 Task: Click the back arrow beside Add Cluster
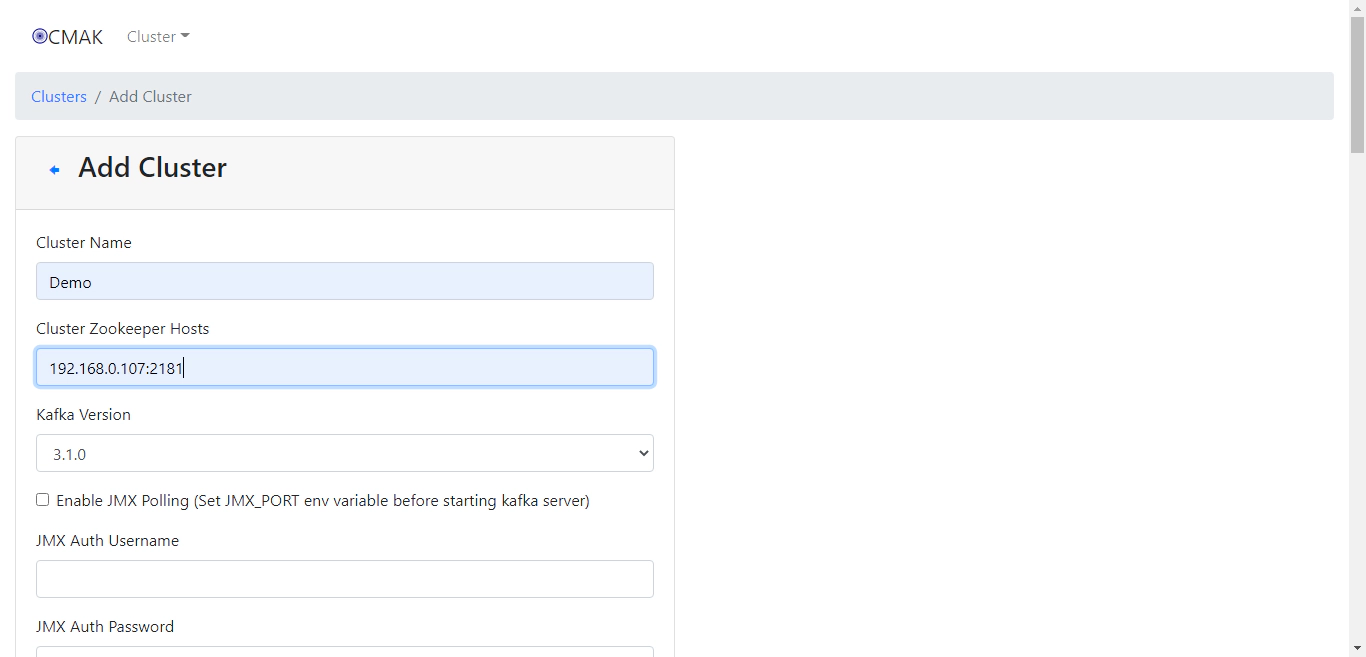[54, 170]
